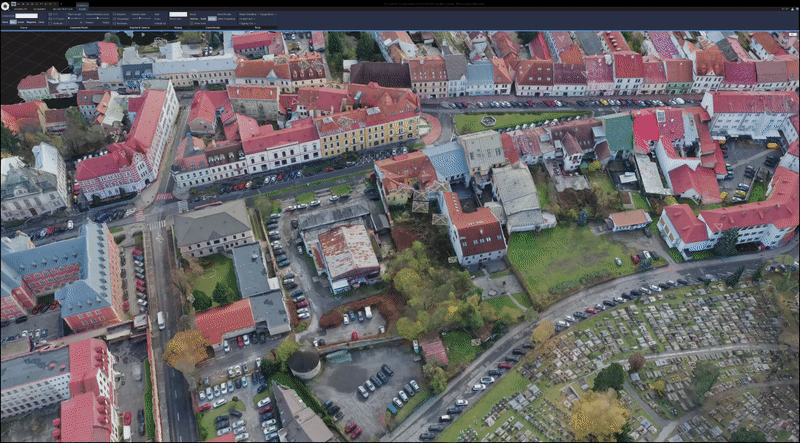Switch to the WORKFLOW ribbon tab

22,11
